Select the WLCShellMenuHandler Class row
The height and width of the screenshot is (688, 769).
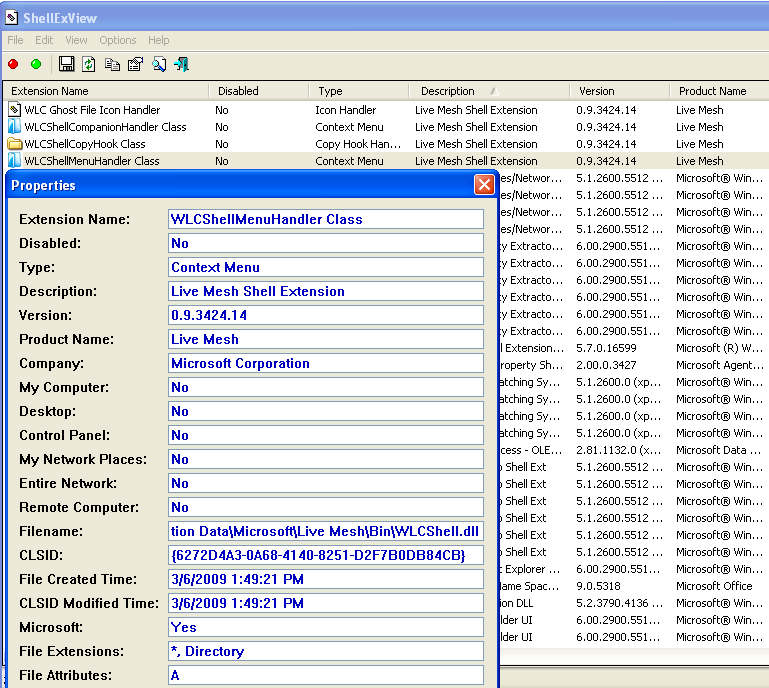tap(386, 161)
